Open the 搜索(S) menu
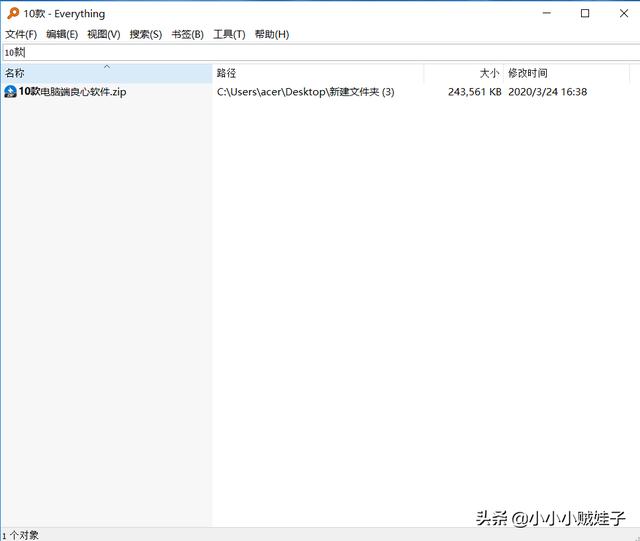 146,34
